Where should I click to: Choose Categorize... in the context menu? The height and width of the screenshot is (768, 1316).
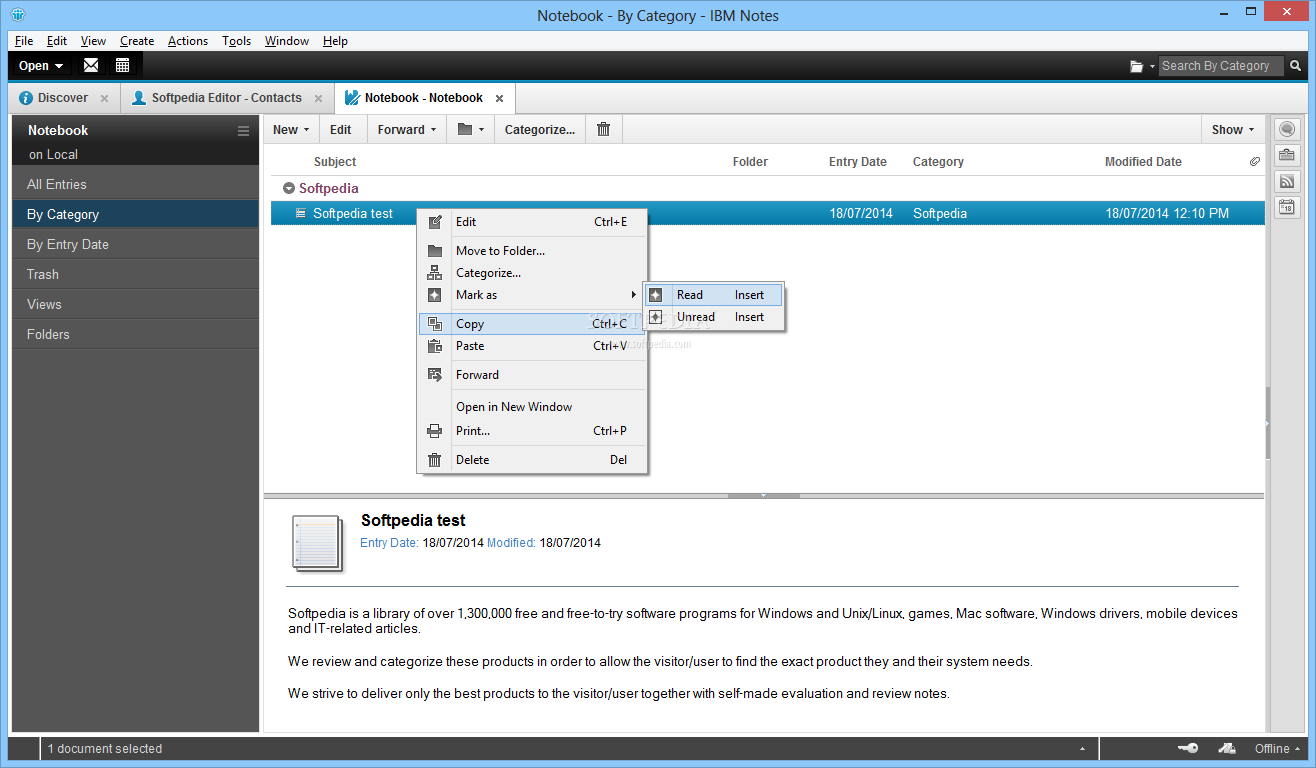533,273
